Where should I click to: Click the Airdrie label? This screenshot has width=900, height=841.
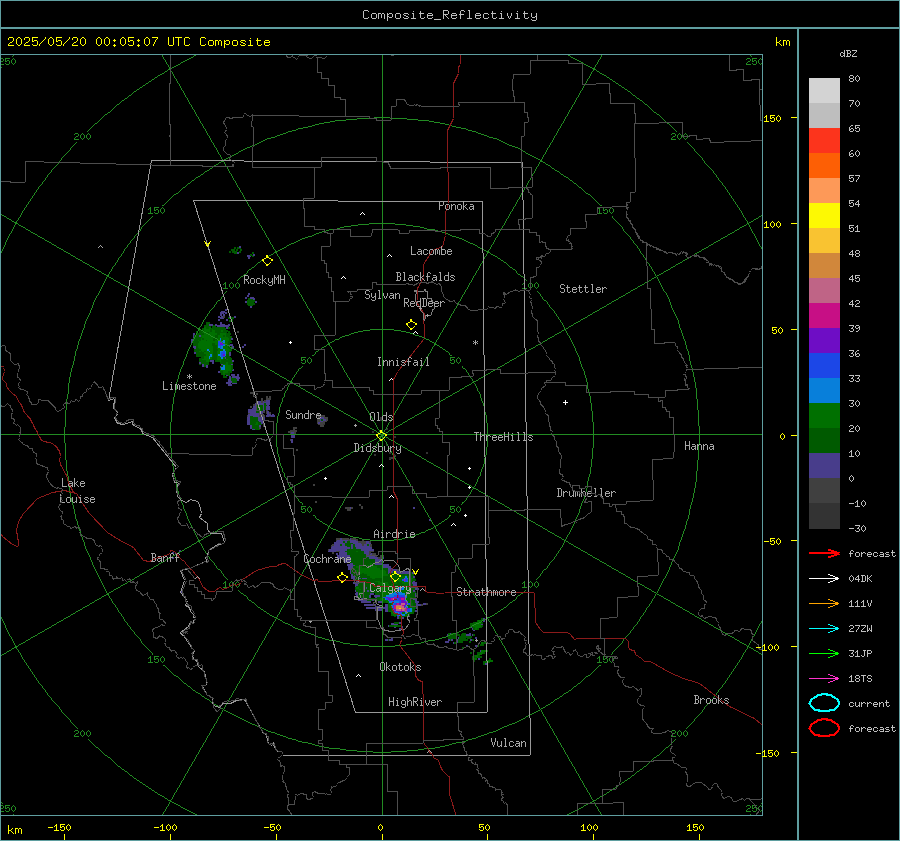tap(394, 534)
